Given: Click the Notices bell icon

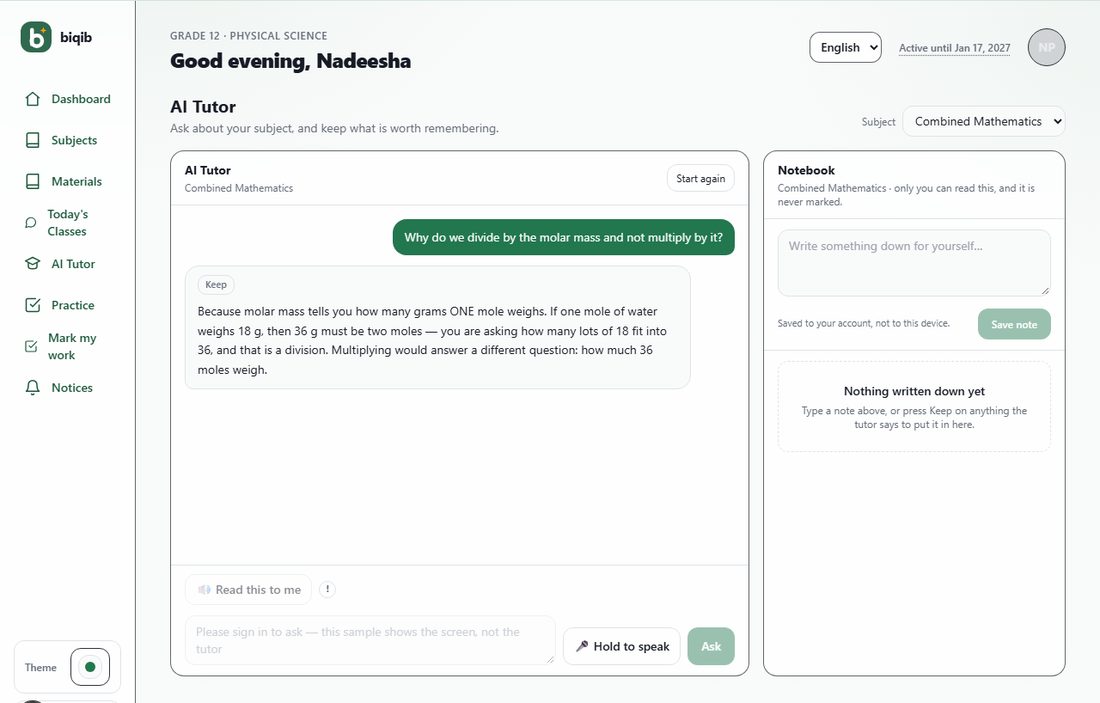Looking at the screenshot, I should (x=32, y=388).
